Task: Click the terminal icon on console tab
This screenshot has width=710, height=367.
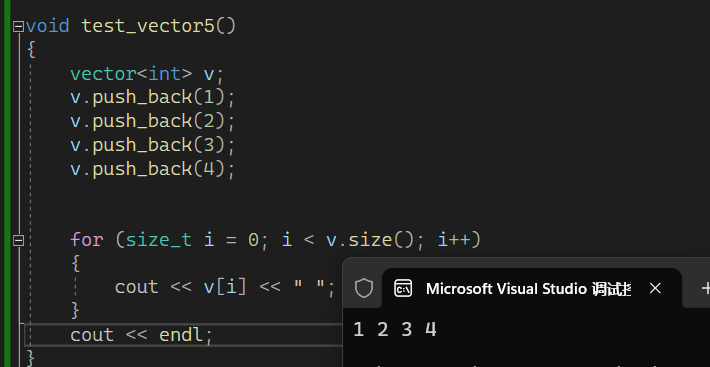Action: pos(403,288)
